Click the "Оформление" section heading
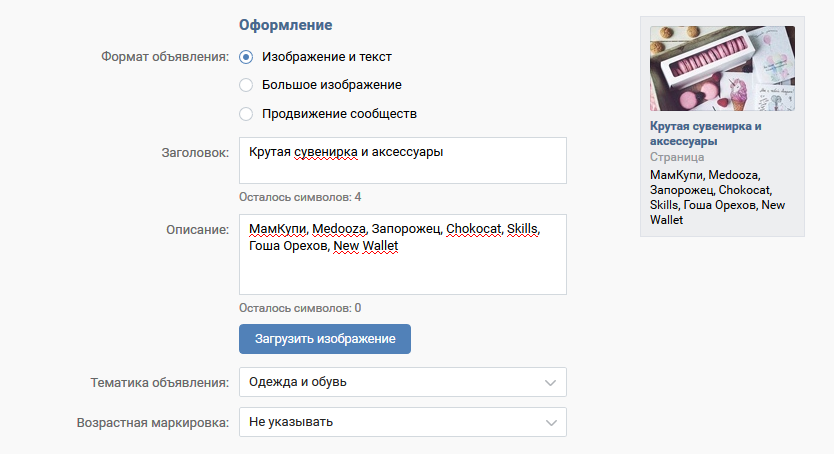This screenshot has height=454, width=834. pyautogui.click(x=285, y=24)
